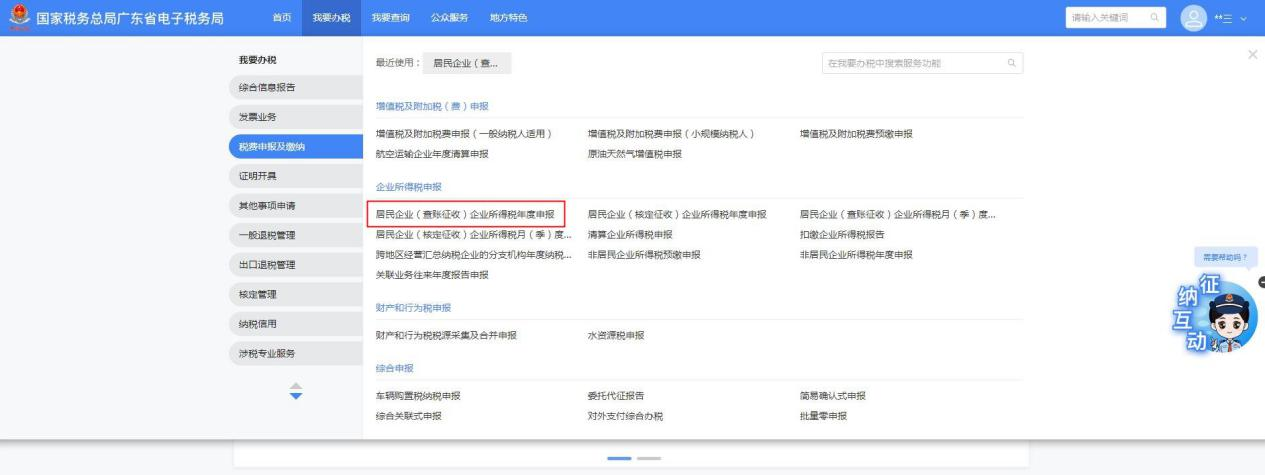Close the 我要办税 menu panel

click(1252, 53)
